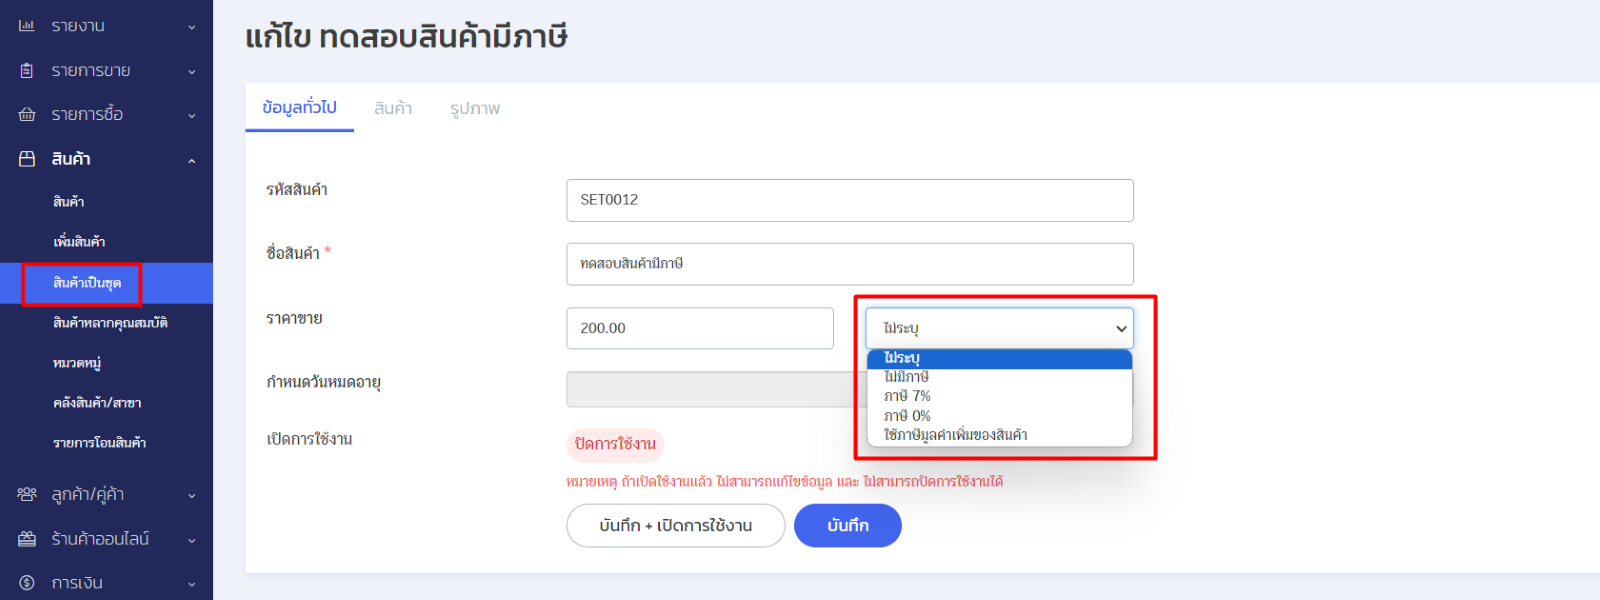Switch to the สินค้า tab
The height and width of the screenshot is (600, 1600).
point(393,108)
